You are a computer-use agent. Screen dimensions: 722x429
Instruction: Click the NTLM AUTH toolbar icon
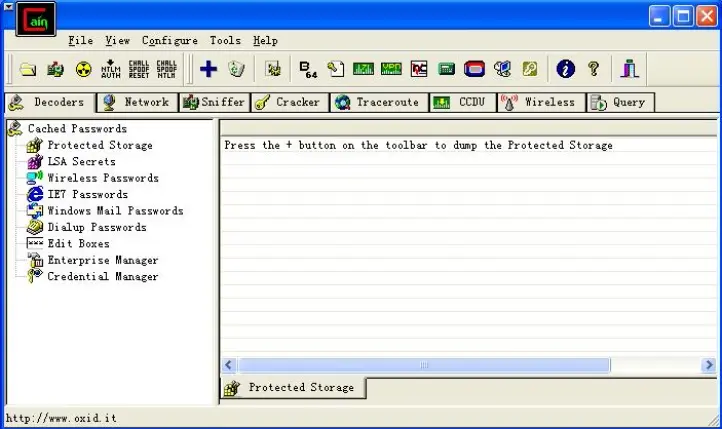[111, 69]
